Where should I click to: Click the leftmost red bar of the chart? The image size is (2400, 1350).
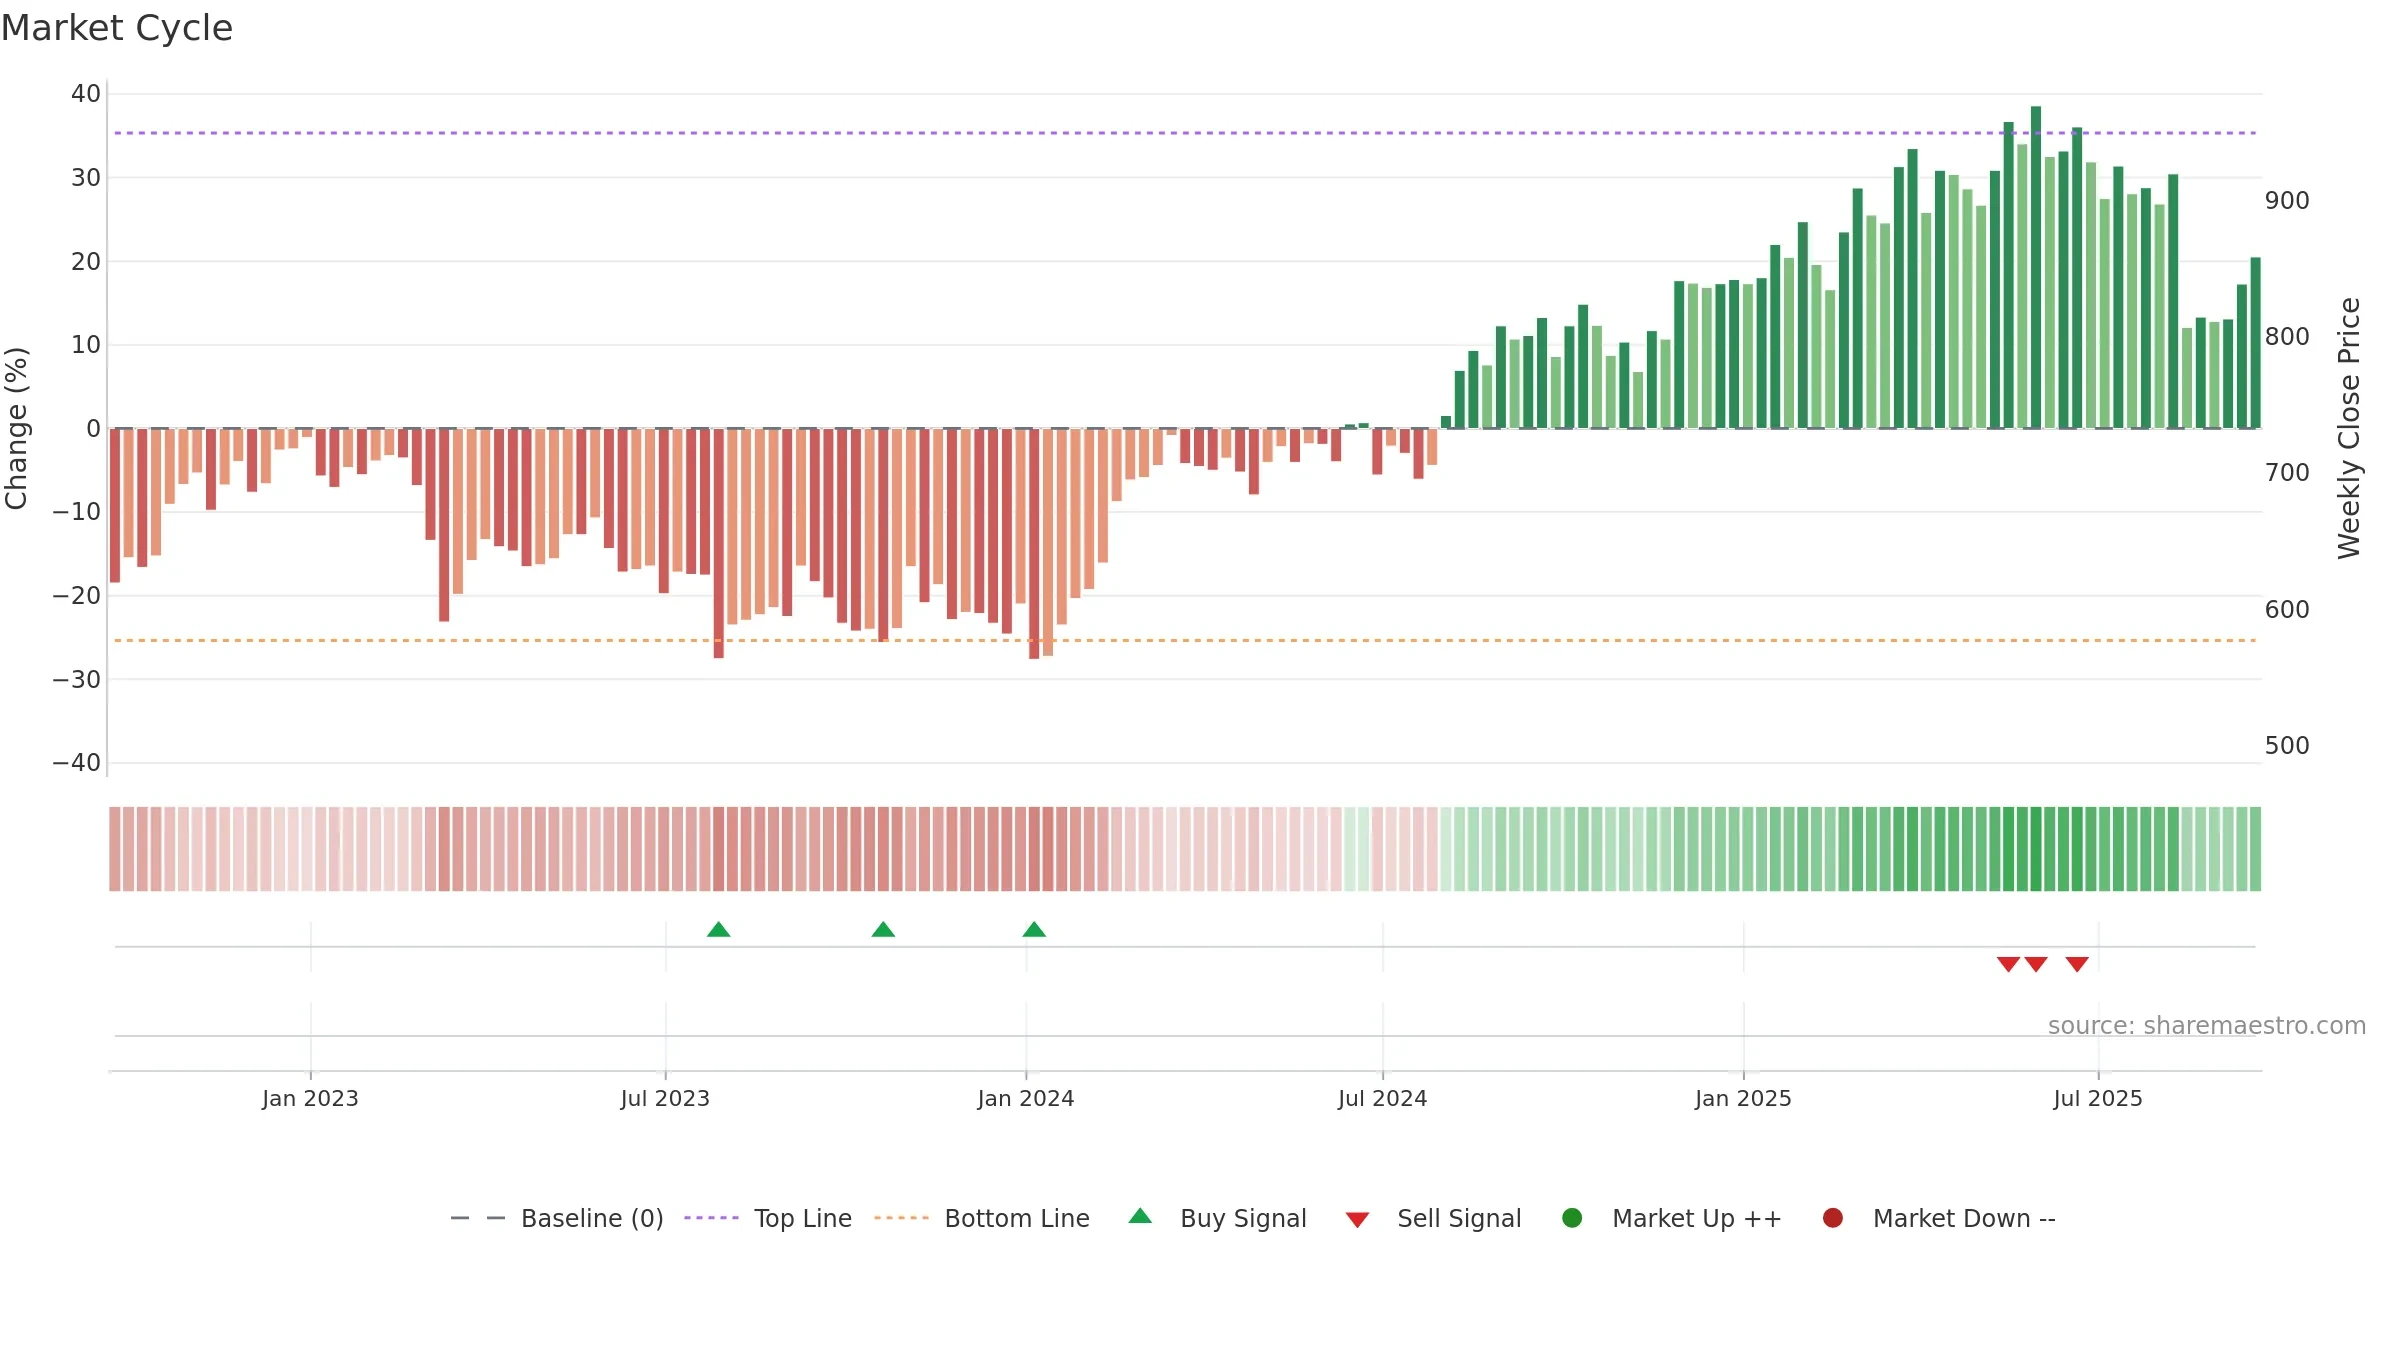pos(115,505)
